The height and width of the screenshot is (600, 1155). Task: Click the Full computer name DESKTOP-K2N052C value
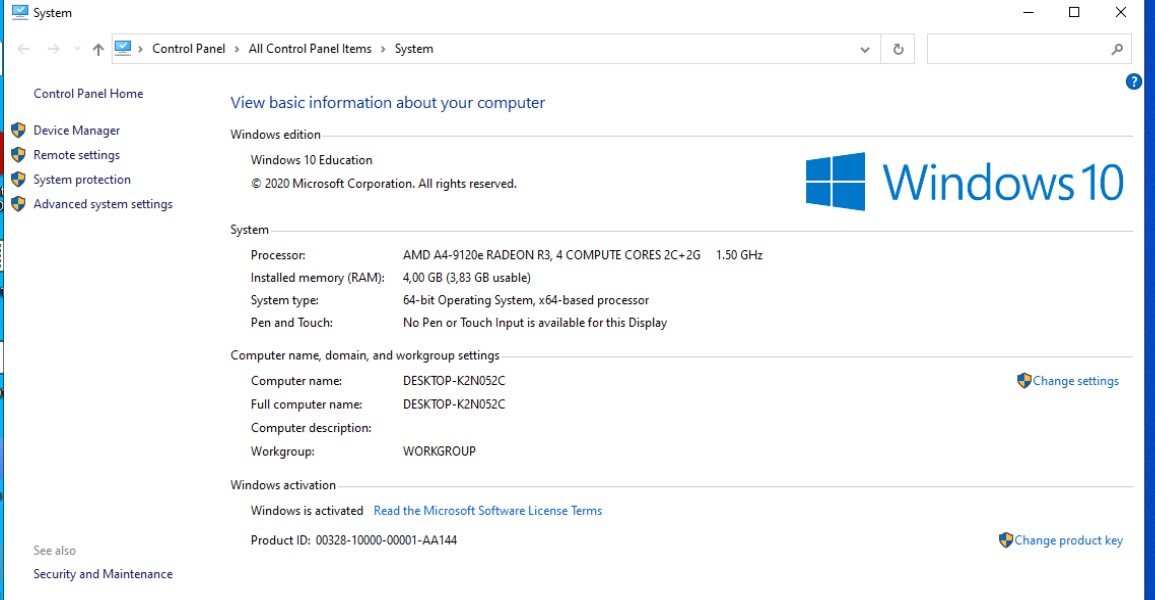[x=454, y=404]
